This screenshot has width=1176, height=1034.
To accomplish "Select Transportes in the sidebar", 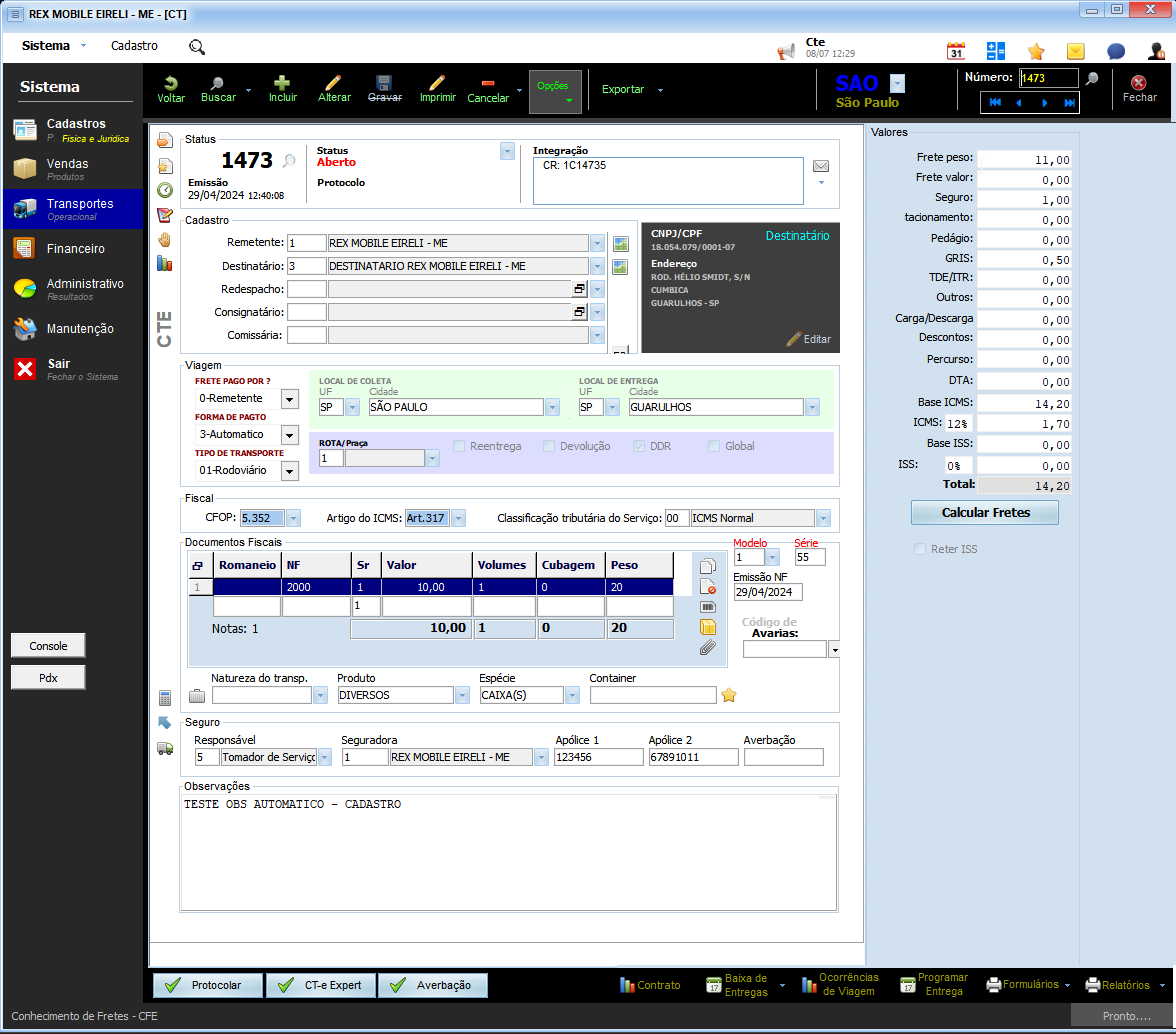I will pos(73,209).
